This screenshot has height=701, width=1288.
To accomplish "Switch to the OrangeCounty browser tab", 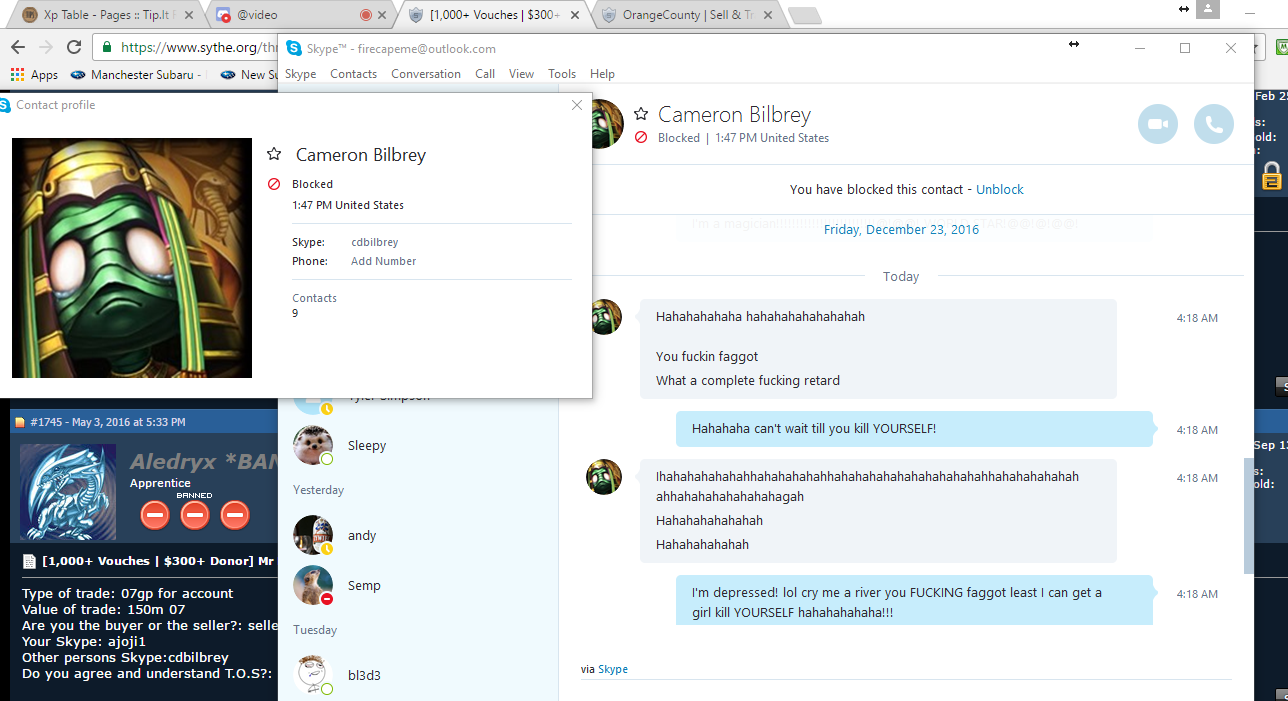I will [x=688, y=15].
